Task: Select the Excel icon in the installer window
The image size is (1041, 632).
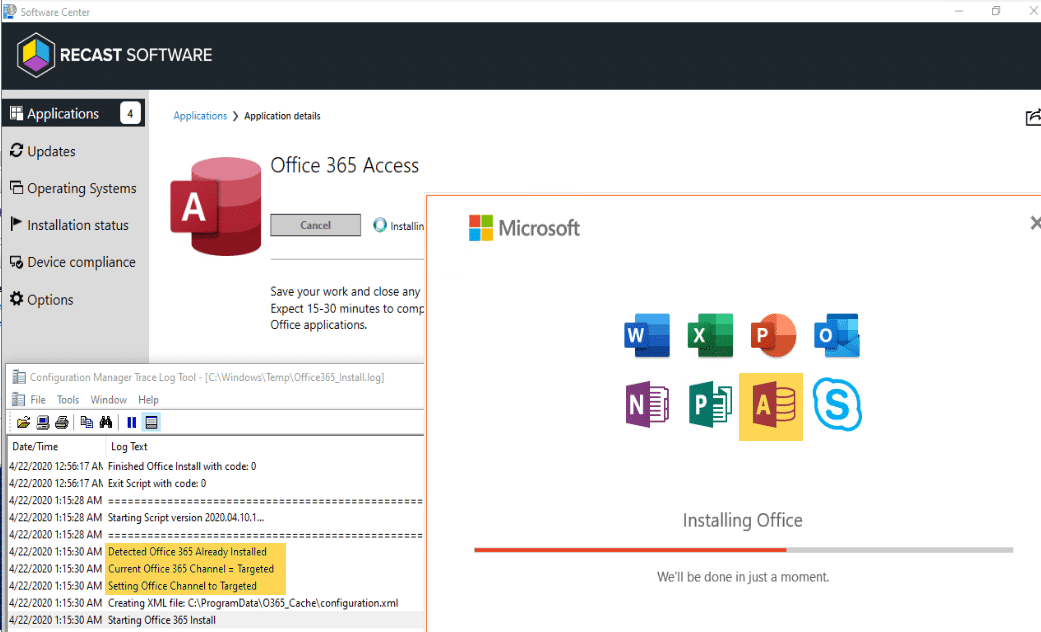Action: (x=710, y=335)
